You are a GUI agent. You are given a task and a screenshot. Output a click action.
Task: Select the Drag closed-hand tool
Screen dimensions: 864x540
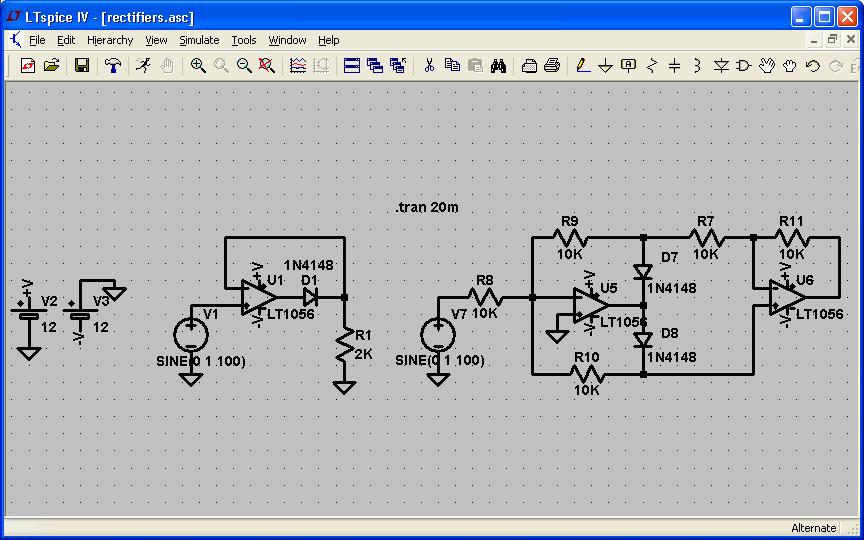click(790, 66)
